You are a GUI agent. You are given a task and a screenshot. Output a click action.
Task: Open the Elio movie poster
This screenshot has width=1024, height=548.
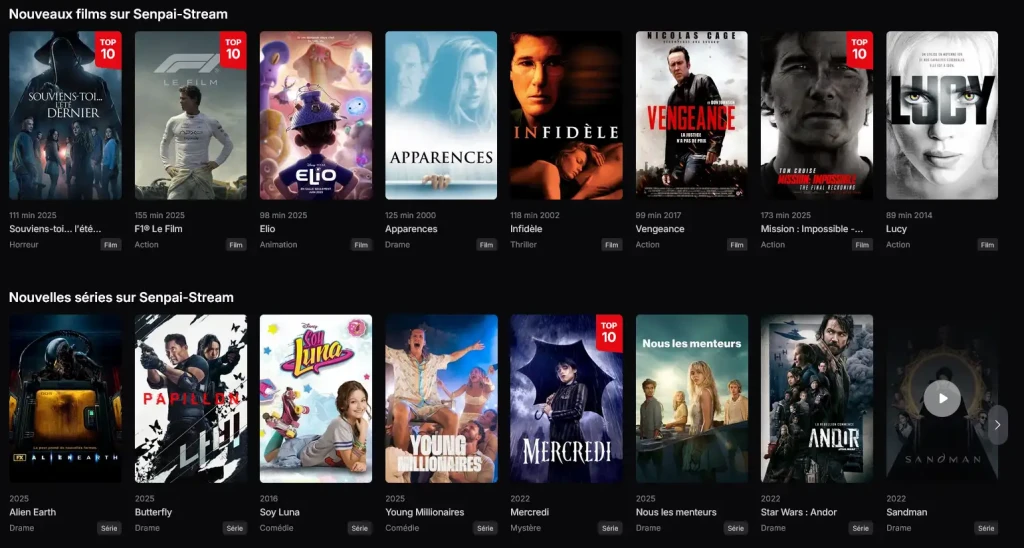coord(316,116)
